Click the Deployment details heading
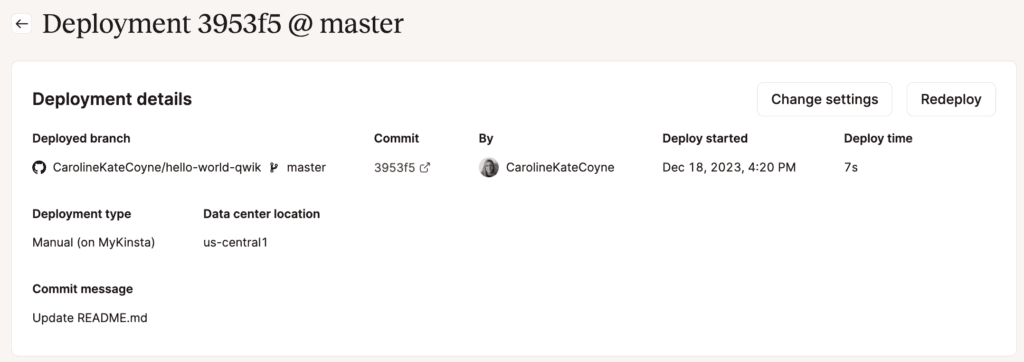The height and width of the screenshot is (362, 1024). point(112,99)
